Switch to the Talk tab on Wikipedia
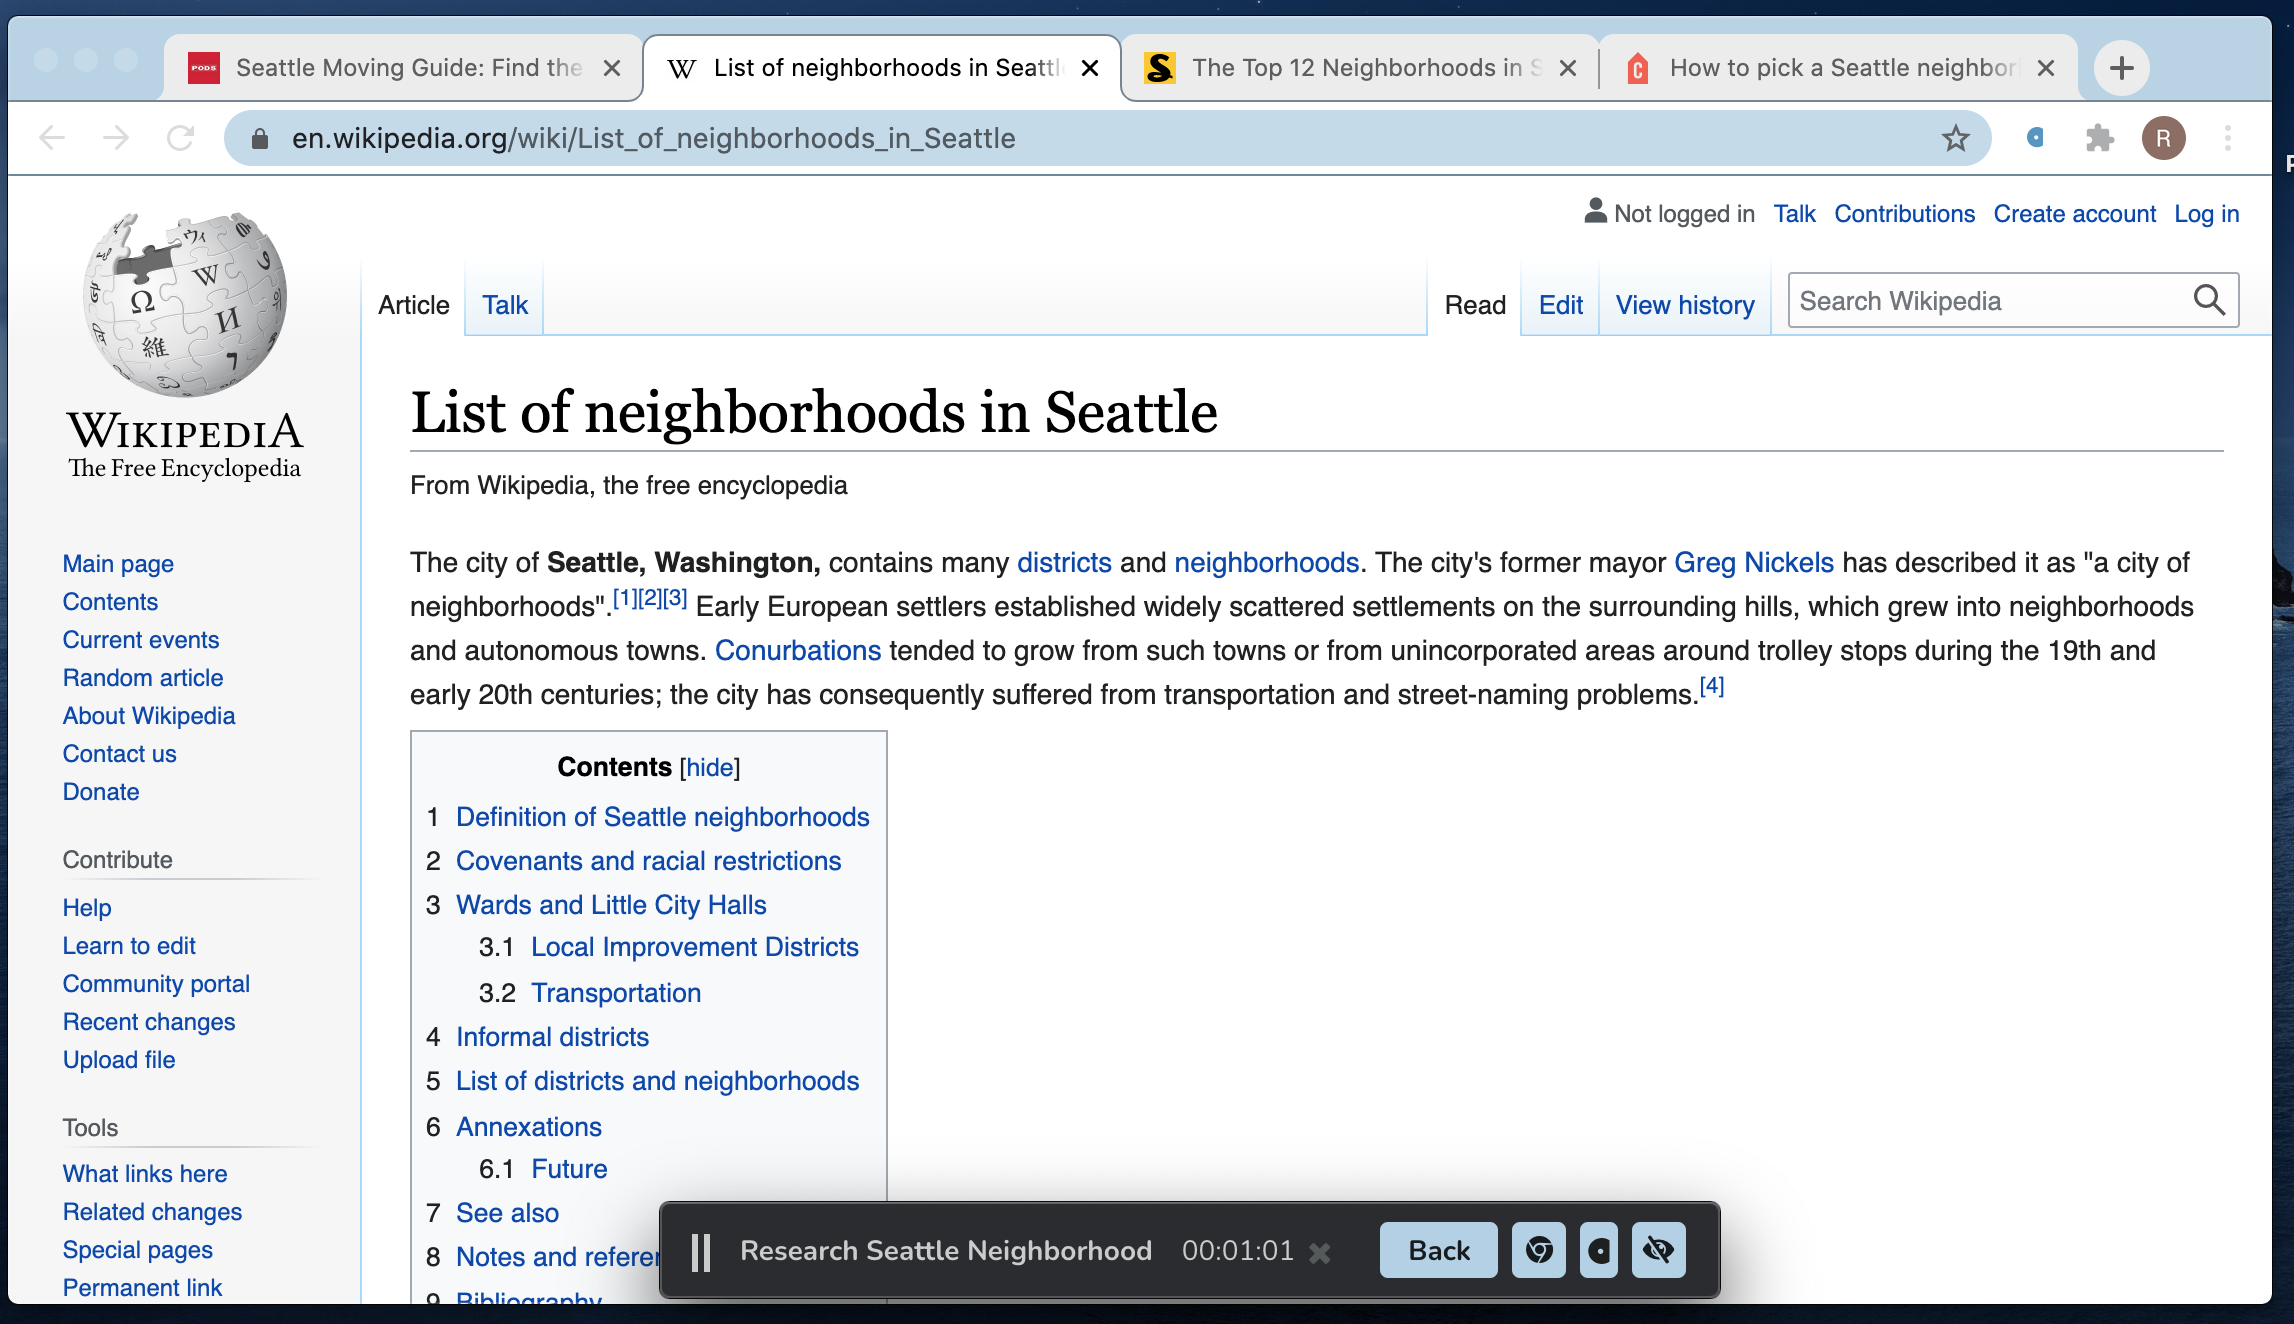 tap(504, 304)
